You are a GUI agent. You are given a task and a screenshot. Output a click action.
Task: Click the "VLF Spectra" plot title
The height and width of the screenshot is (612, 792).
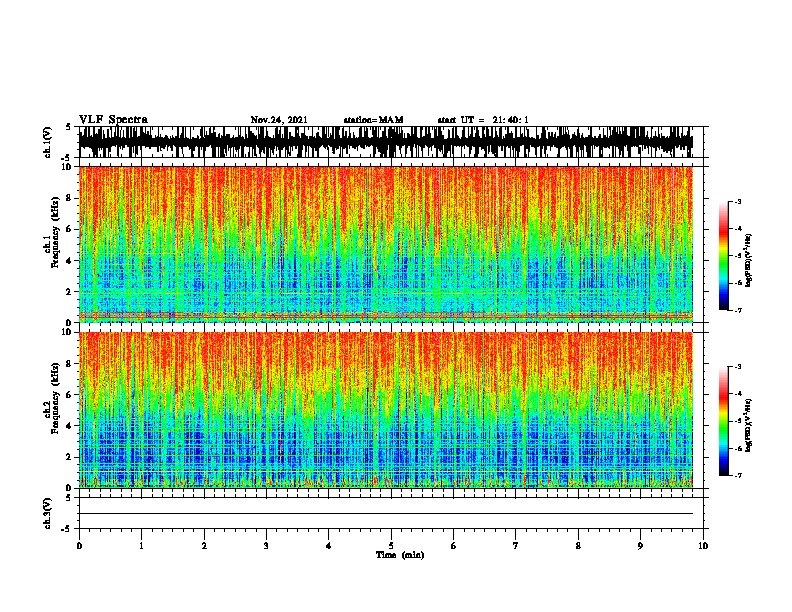pyautogui.click(x=113, y=120)
